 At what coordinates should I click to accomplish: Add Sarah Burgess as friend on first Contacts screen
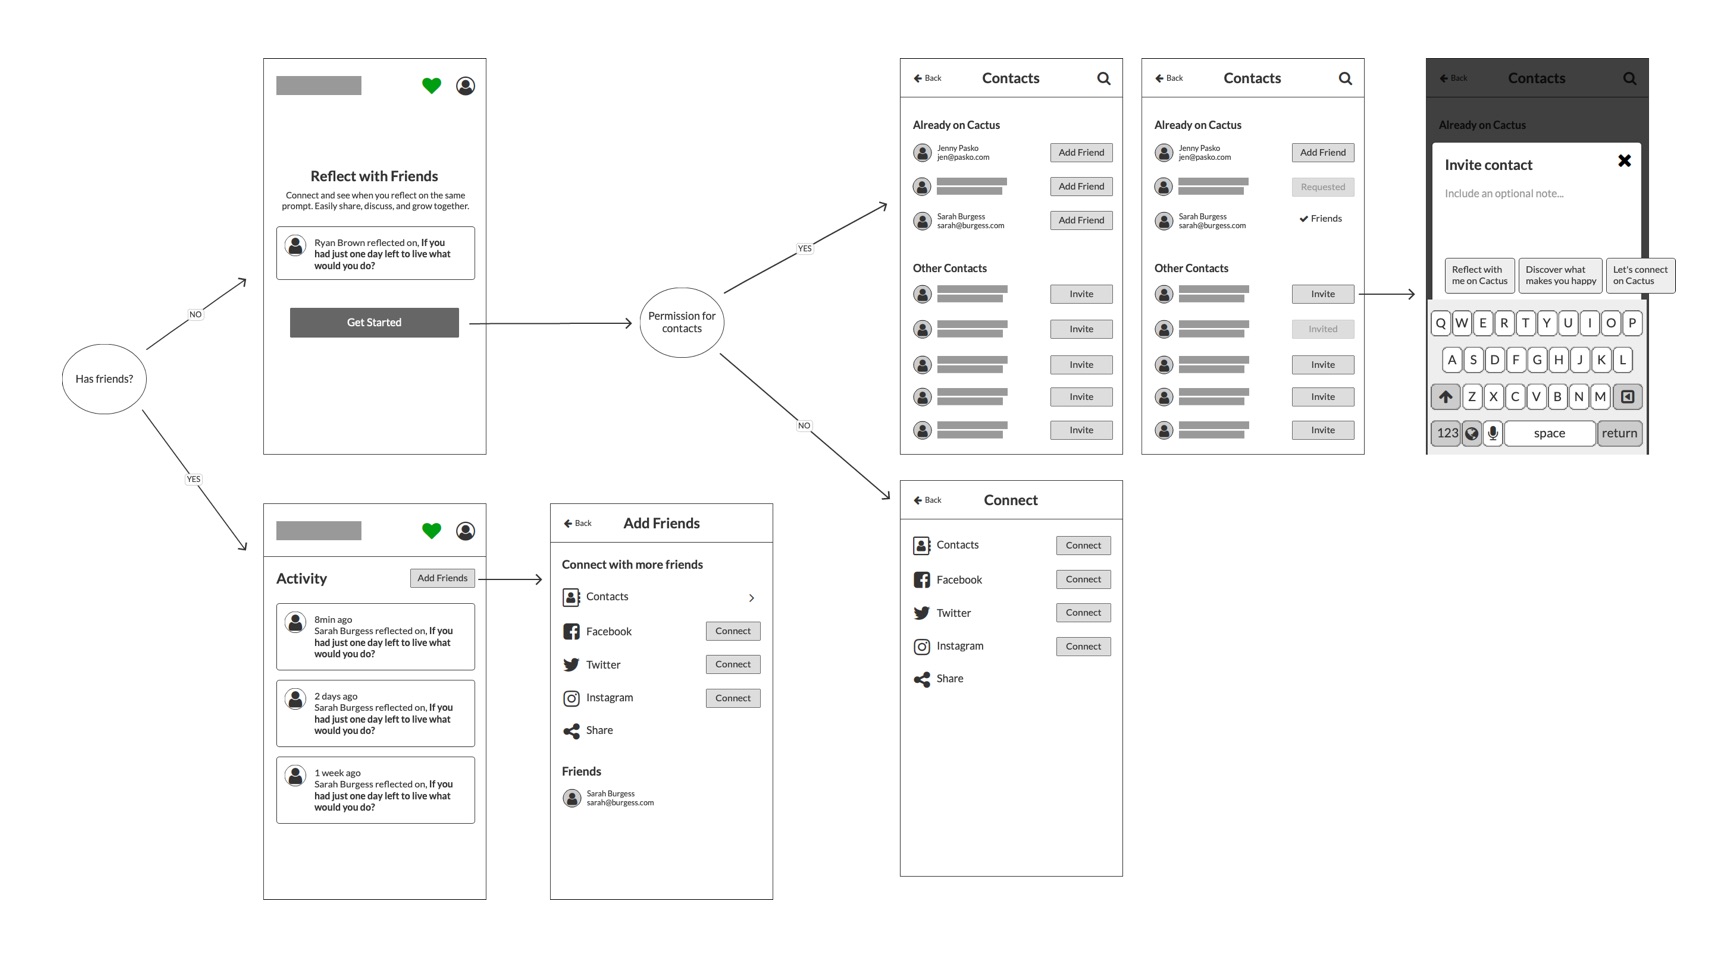tap(1081, 220)
